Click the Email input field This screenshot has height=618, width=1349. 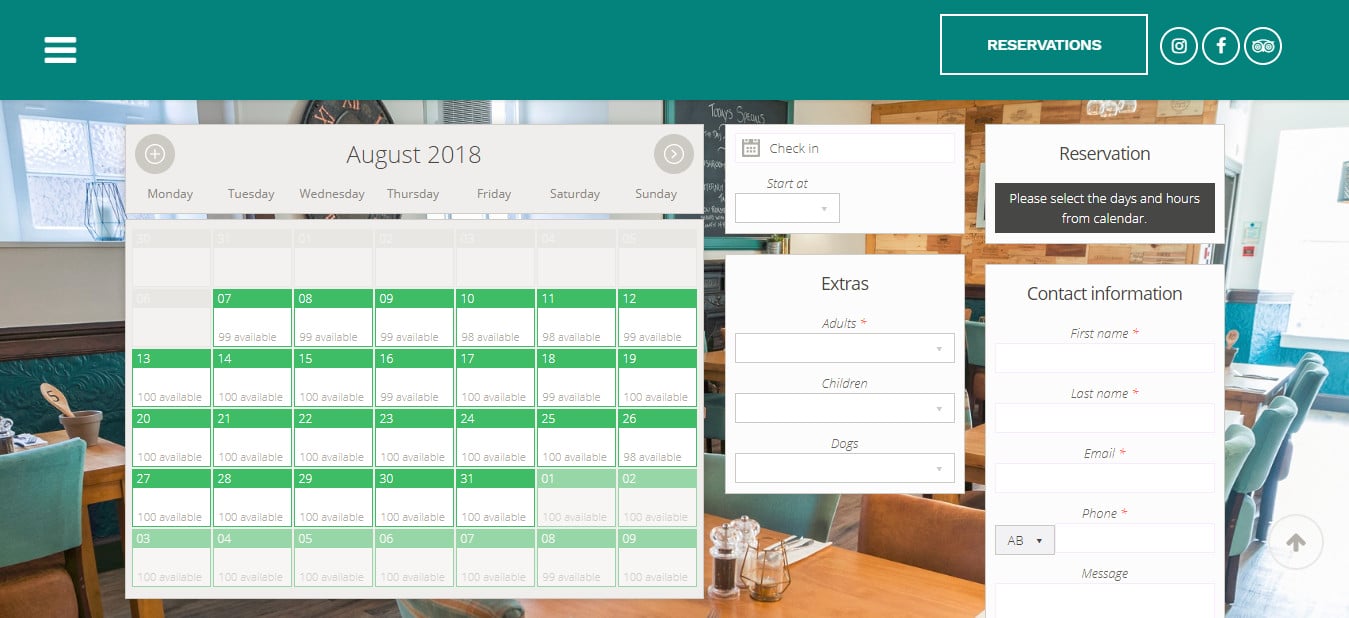pos(1105,478)
